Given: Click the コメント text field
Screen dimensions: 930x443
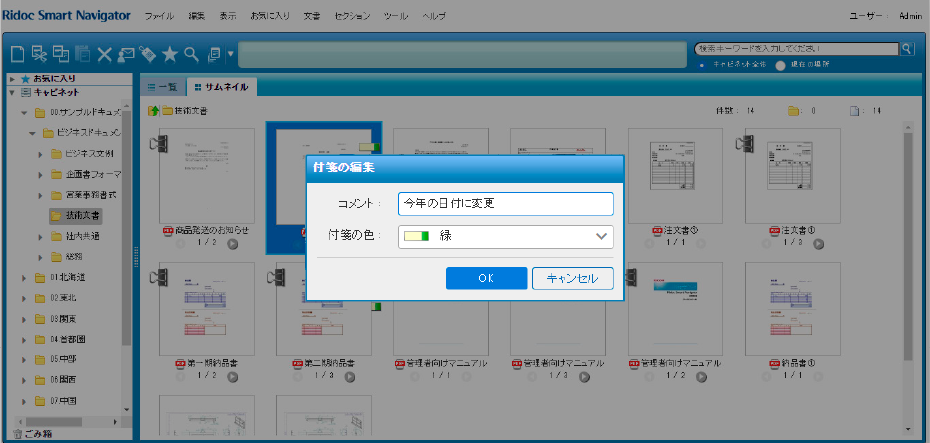Looking at the screenshot, I should point(505,203).
